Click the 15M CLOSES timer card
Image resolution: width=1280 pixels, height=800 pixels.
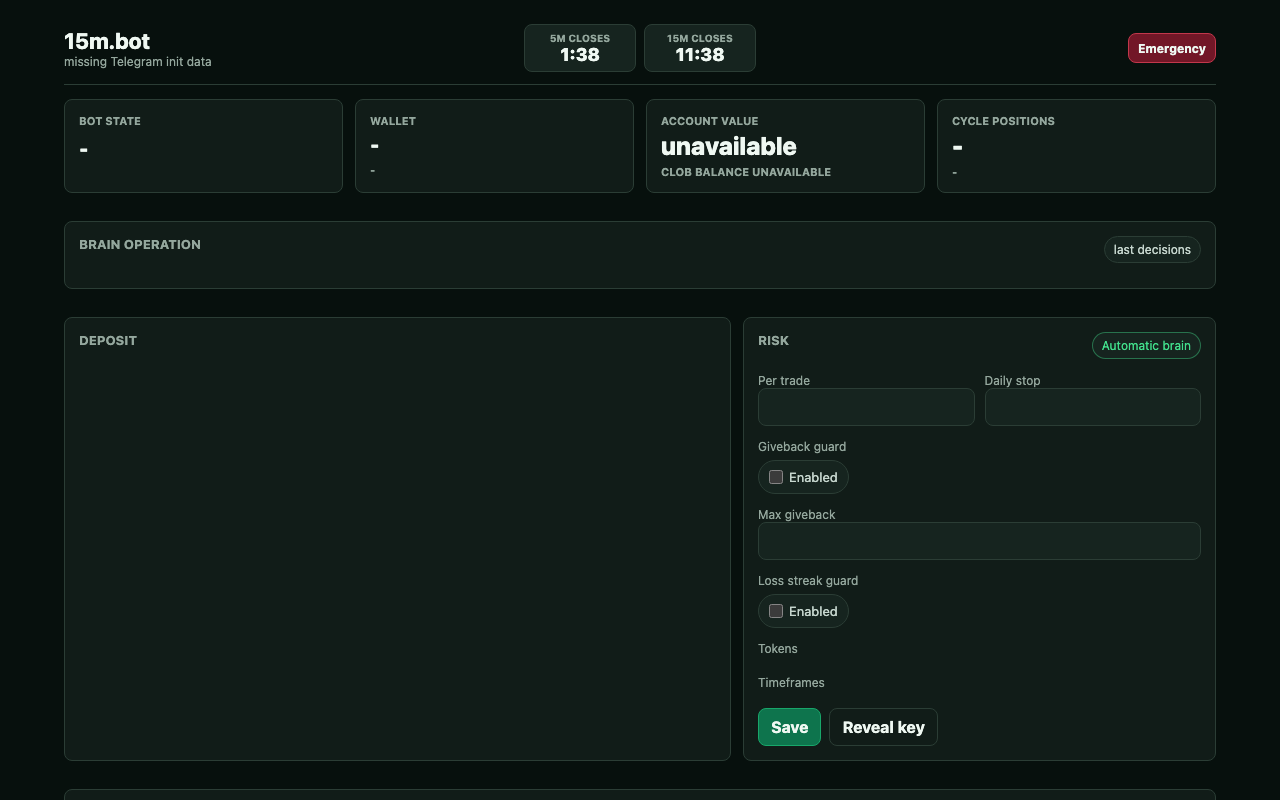coord(700,48)
